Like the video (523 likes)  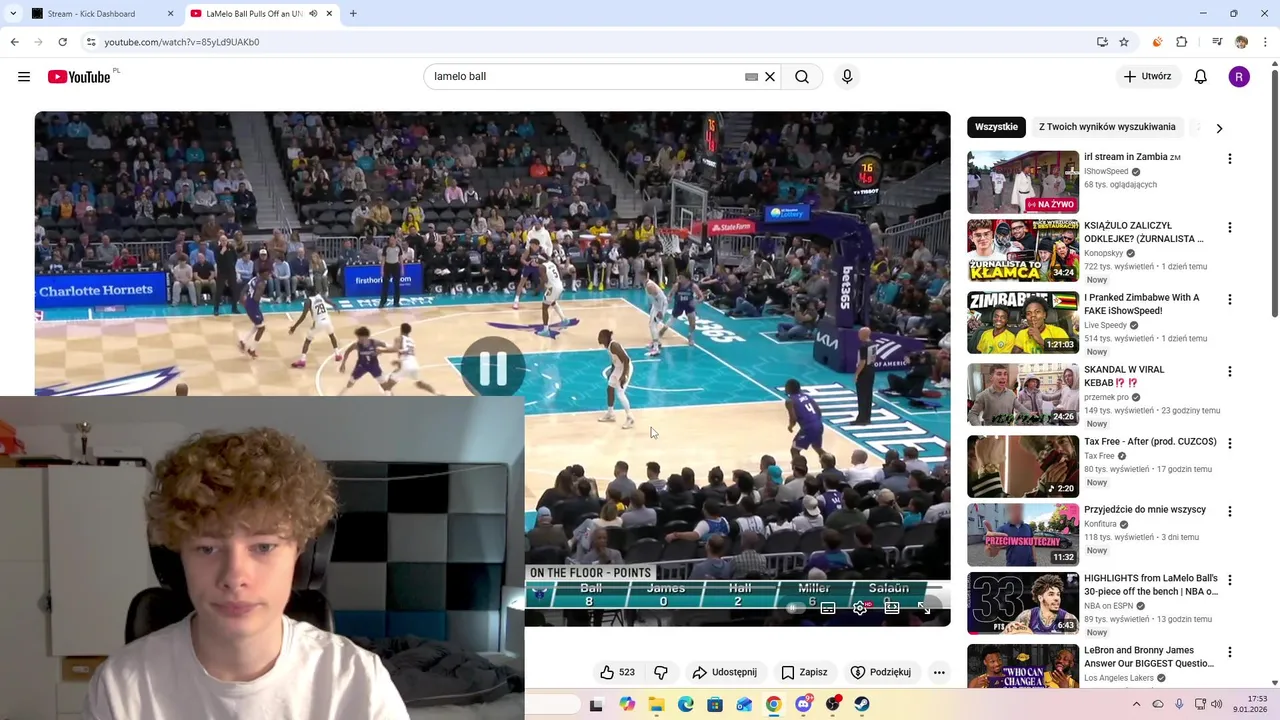point(617,672)
